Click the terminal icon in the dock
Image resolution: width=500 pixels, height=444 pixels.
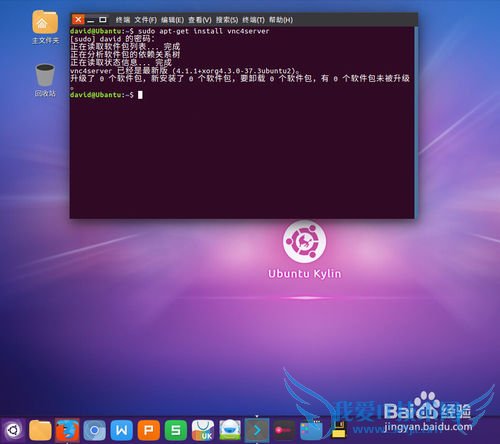(257, 430)
